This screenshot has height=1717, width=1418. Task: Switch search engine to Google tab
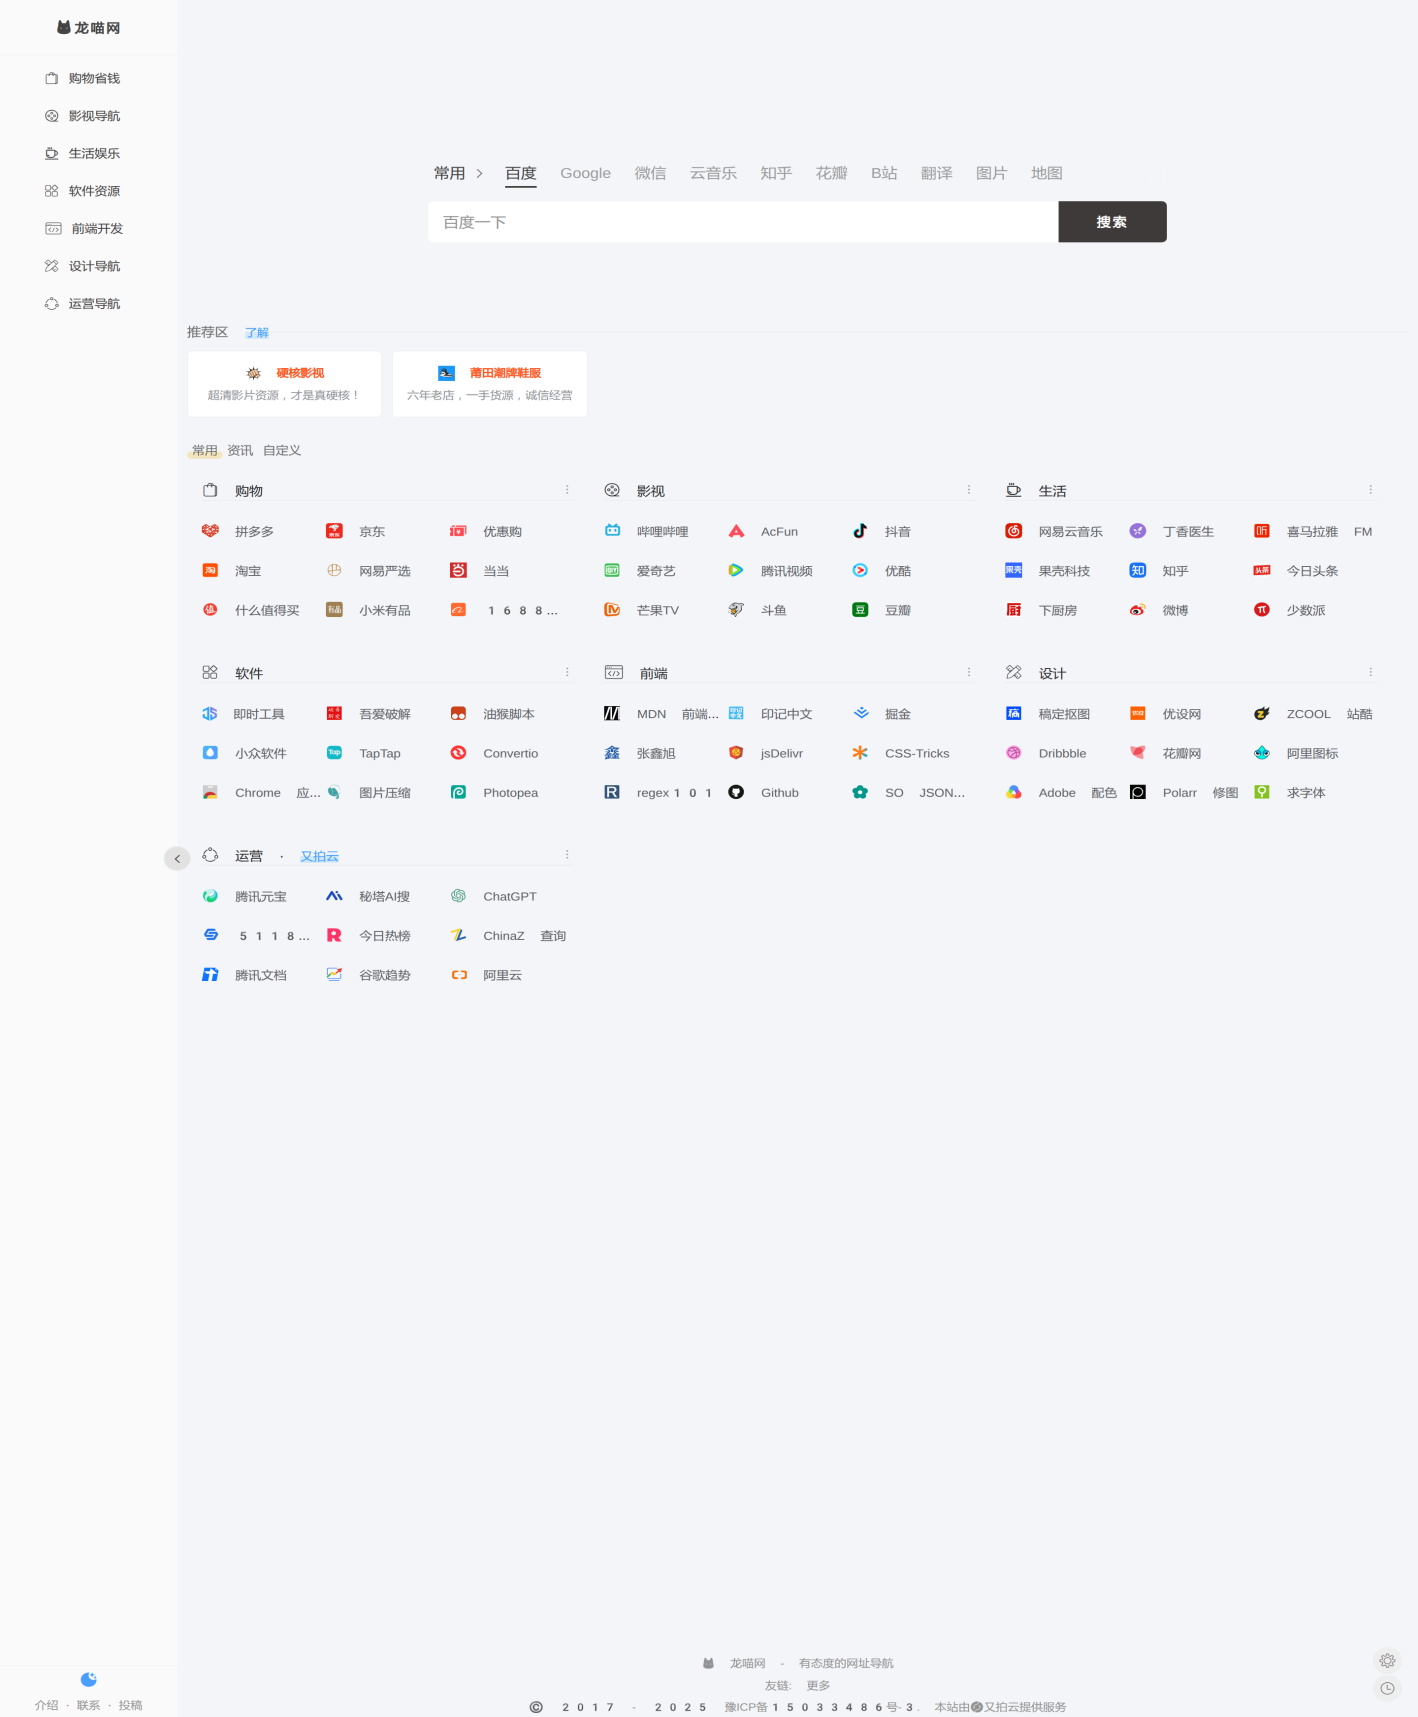point(585,173)
